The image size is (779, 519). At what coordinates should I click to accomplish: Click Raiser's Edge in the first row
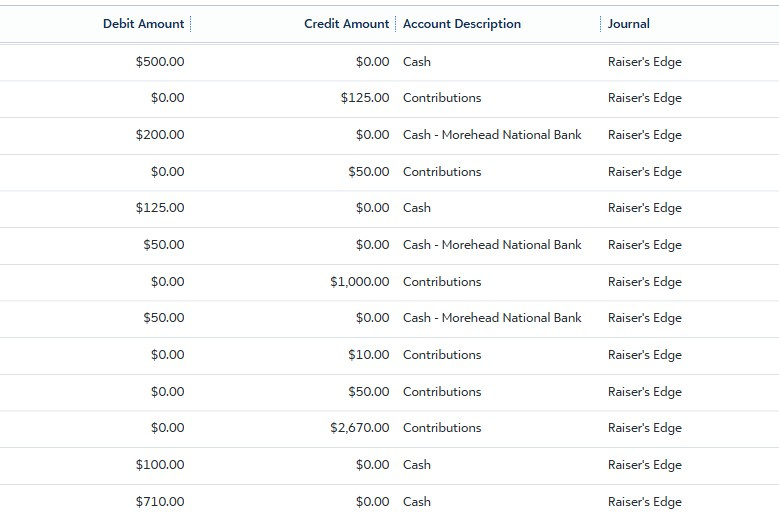[644, 62]
